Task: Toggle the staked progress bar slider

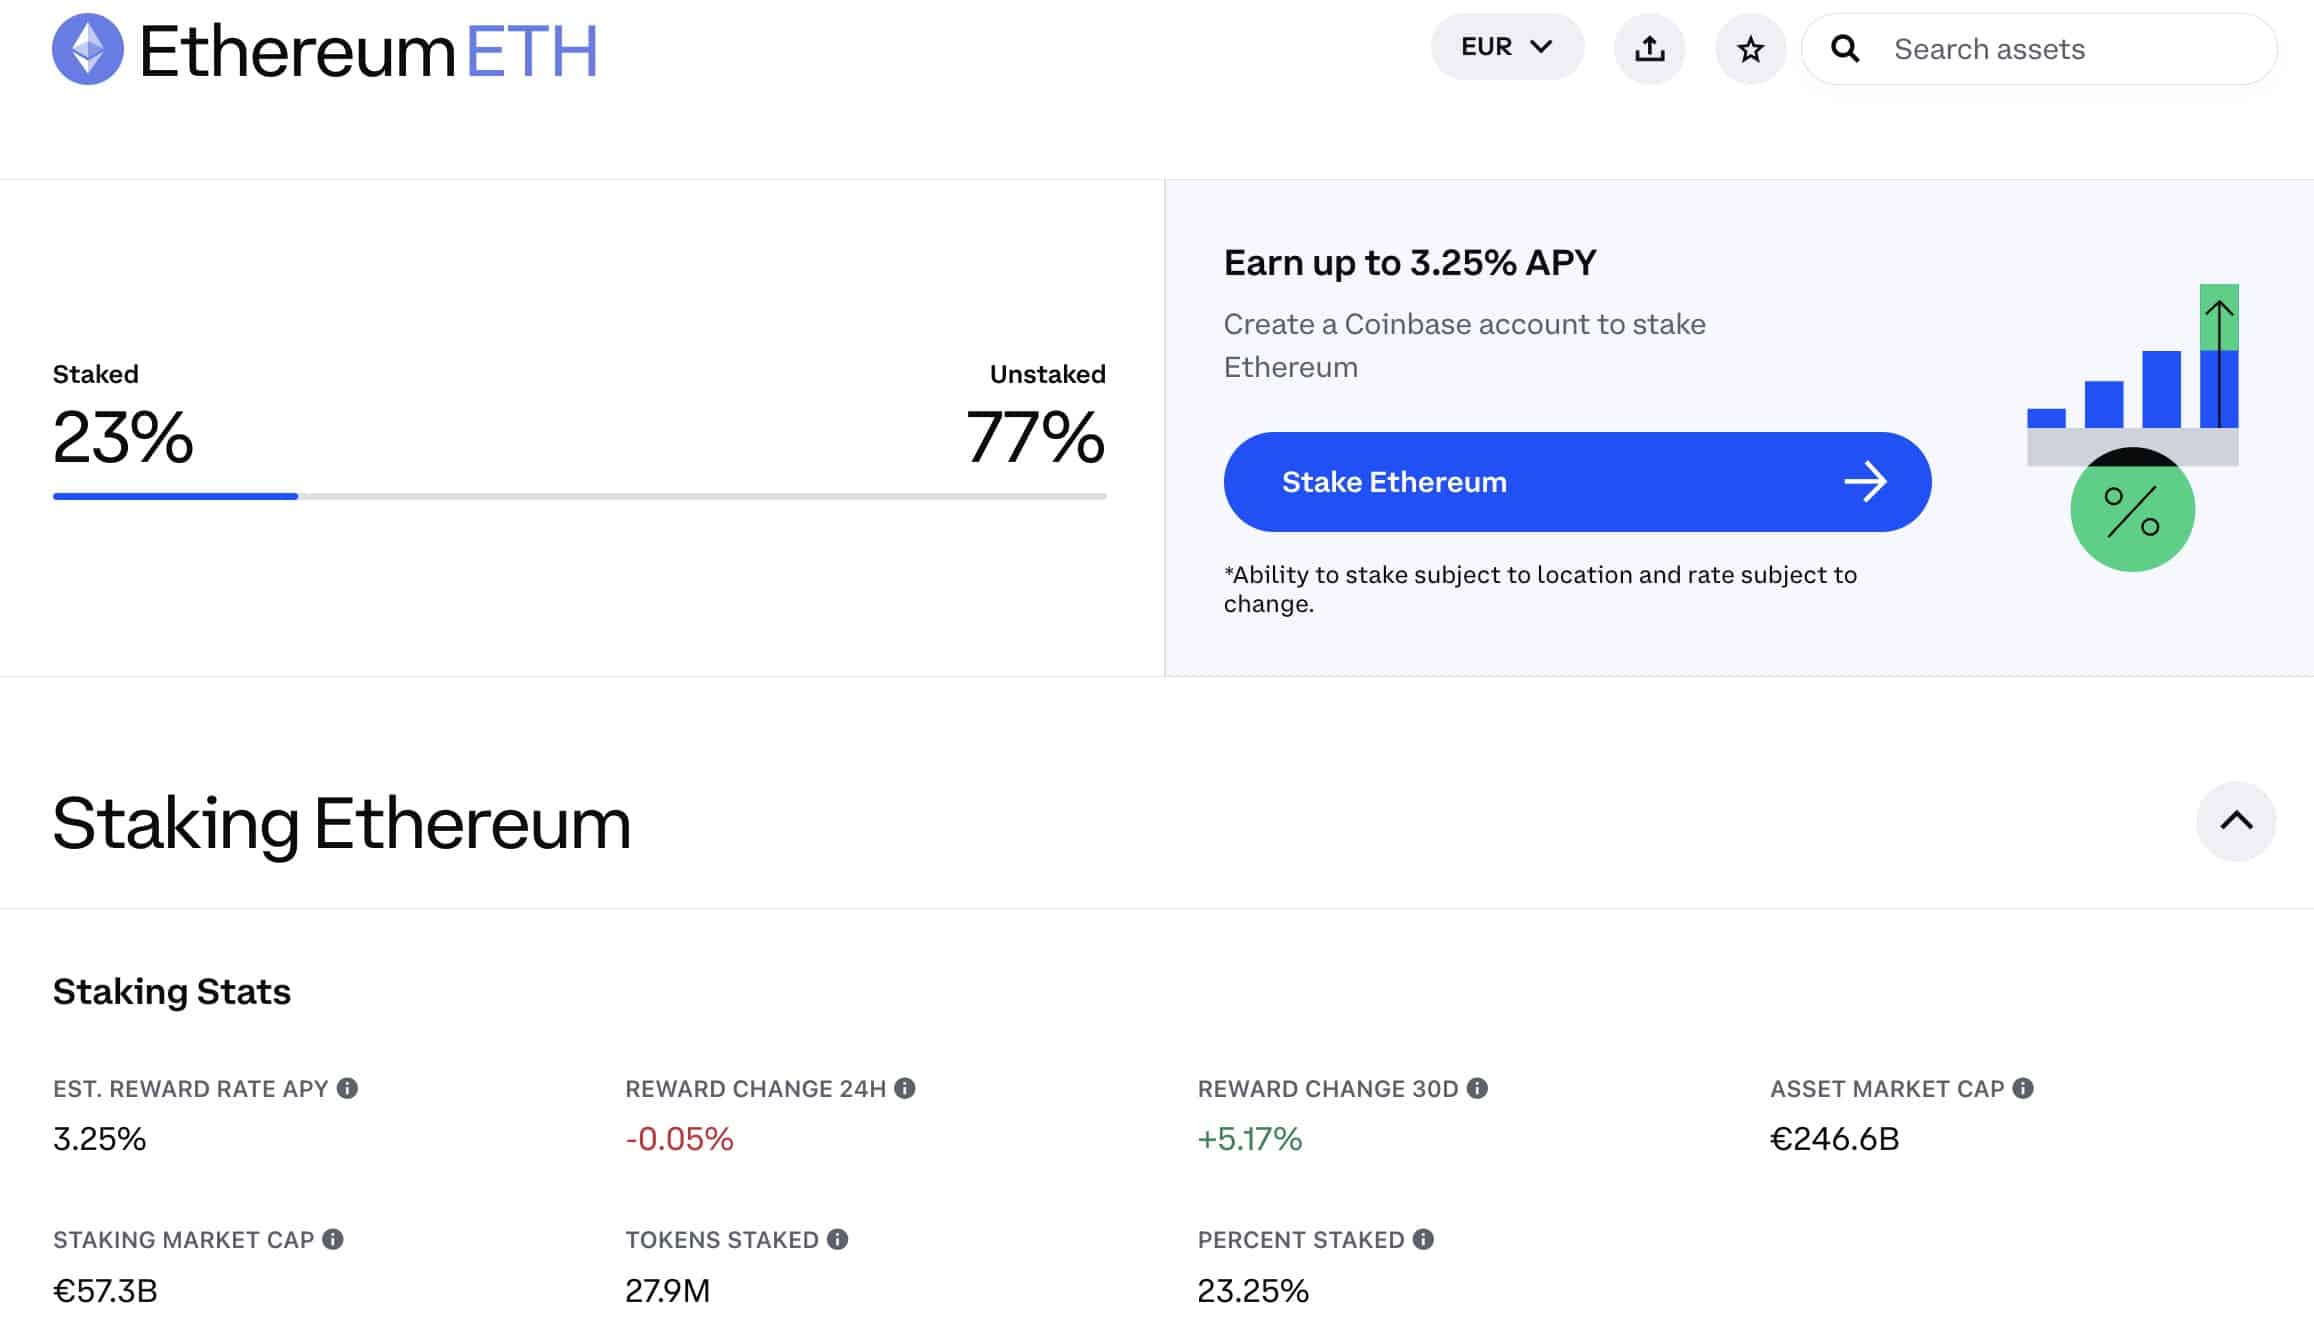Action: 296,494
